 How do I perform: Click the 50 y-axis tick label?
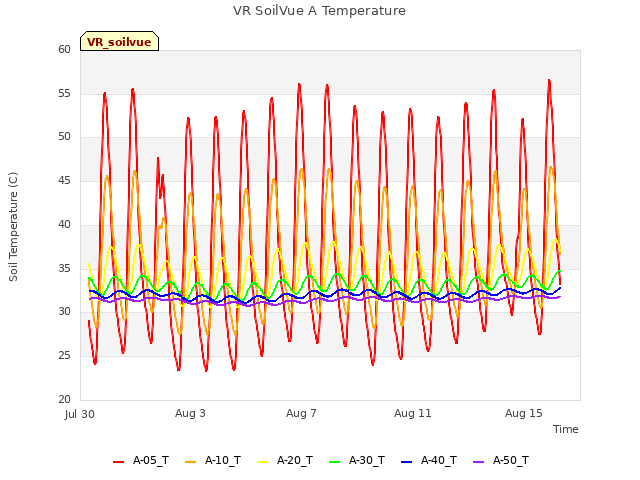[64, 137]
